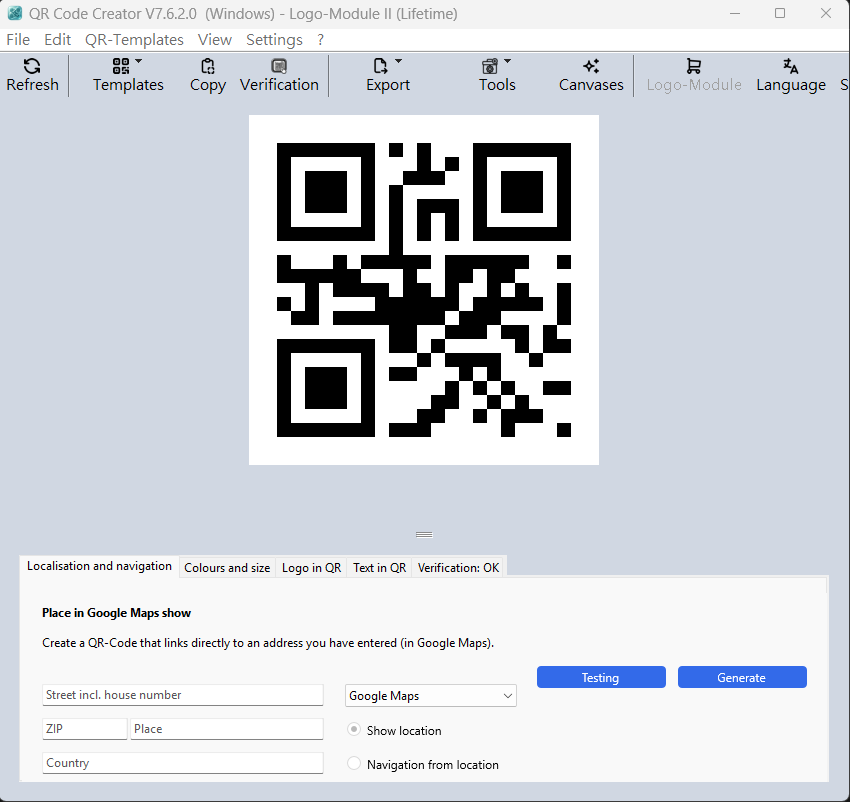Click the app logo in title bar
This screenshot has width=850, height=802.
tap(15, 13)
